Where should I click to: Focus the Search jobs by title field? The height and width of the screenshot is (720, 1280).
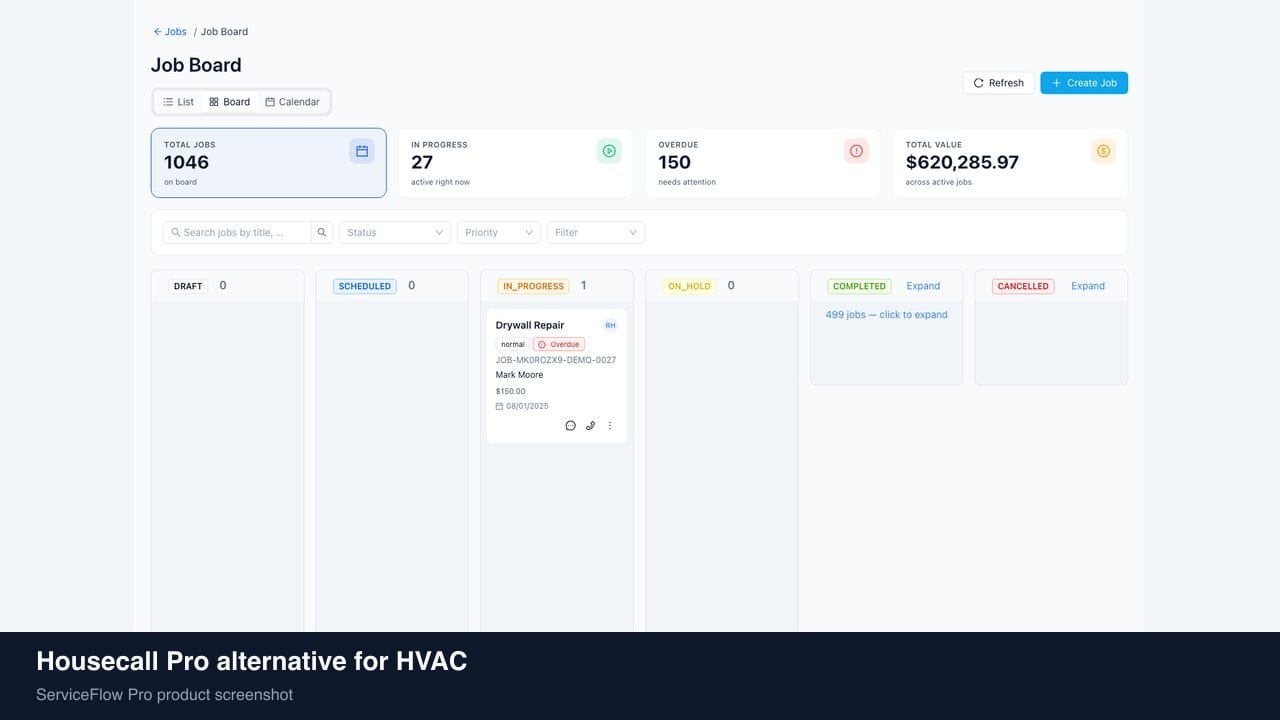[237, 233]
